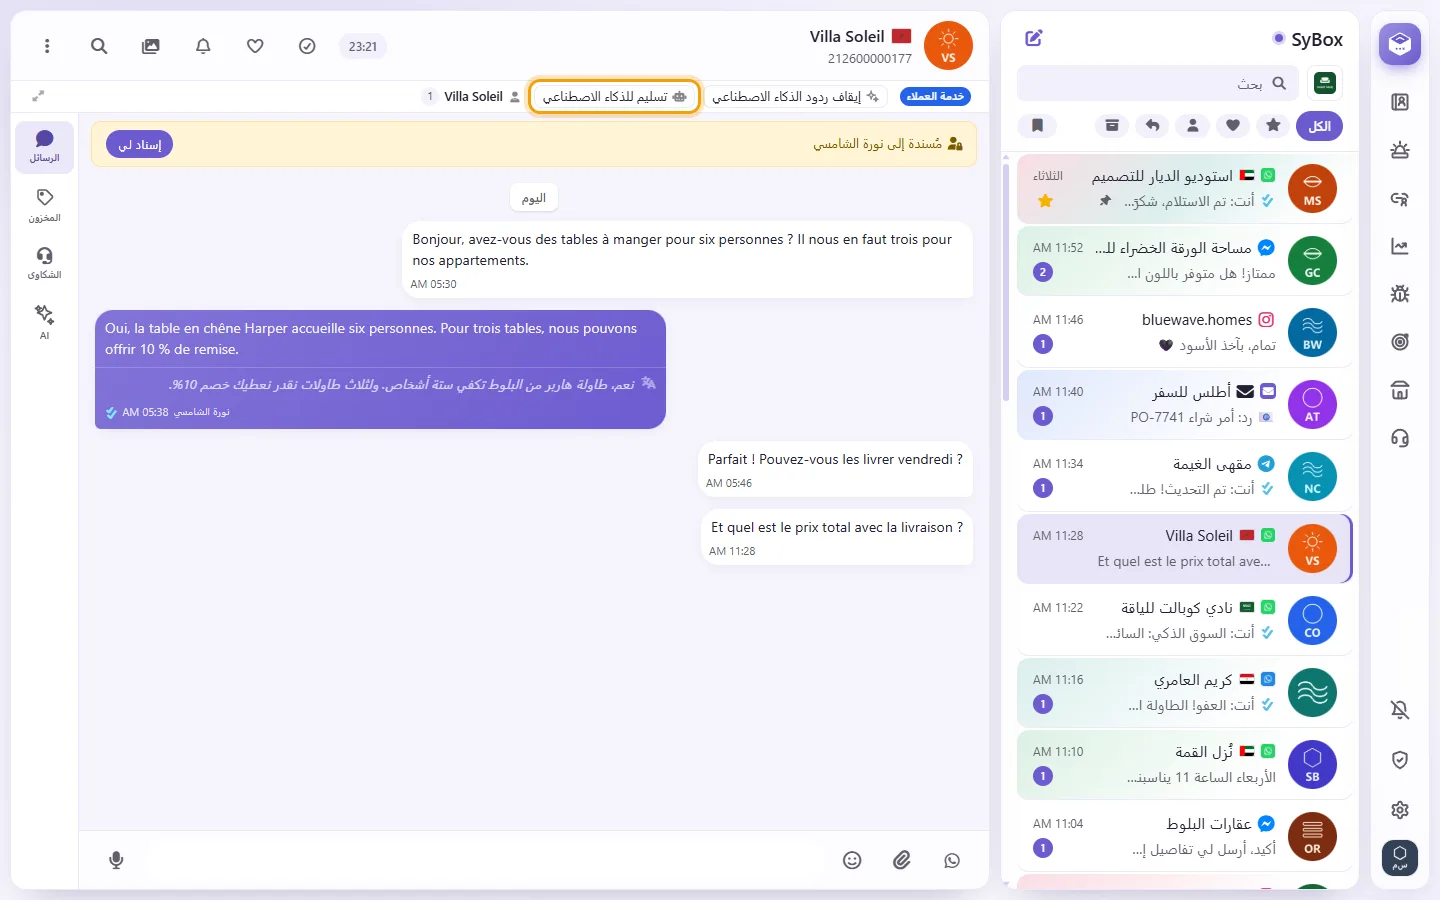The height and width of the screenshot is (900, 1440).
Task: Open the shield security icon
Action: pyautogui.click(x=1400, y=760)
